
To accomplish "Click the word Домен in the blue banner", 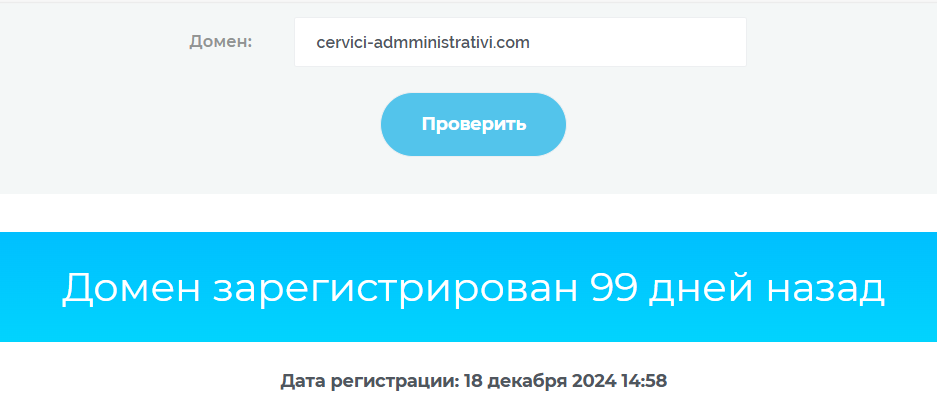I will coord(131,289).
